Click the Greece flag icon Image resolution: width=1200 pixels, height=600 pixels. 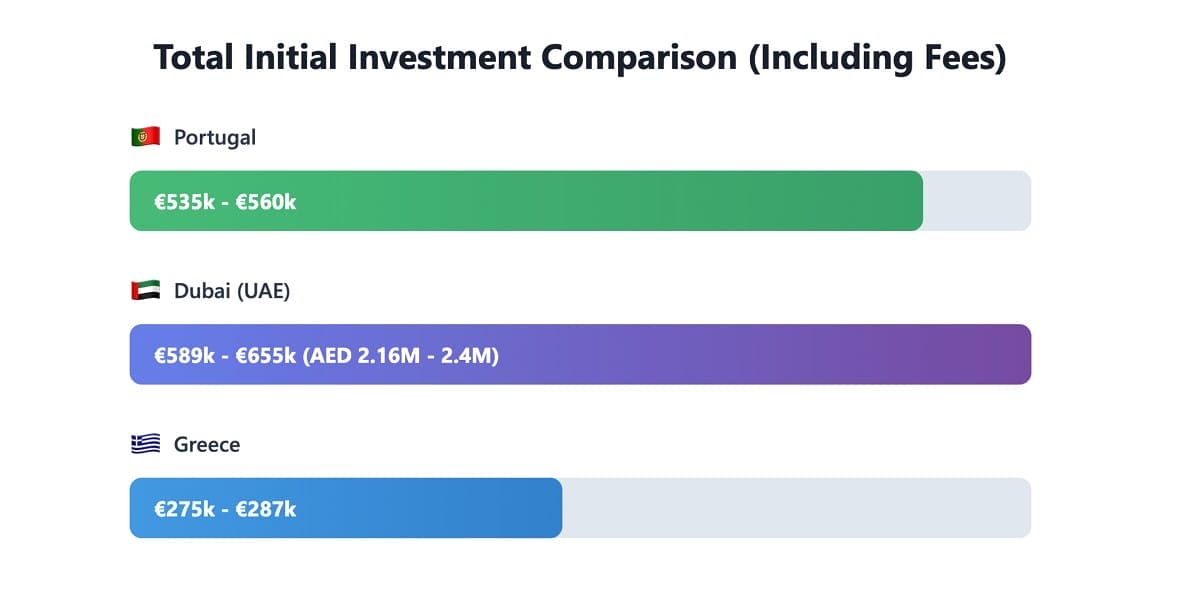pos(145,444)
